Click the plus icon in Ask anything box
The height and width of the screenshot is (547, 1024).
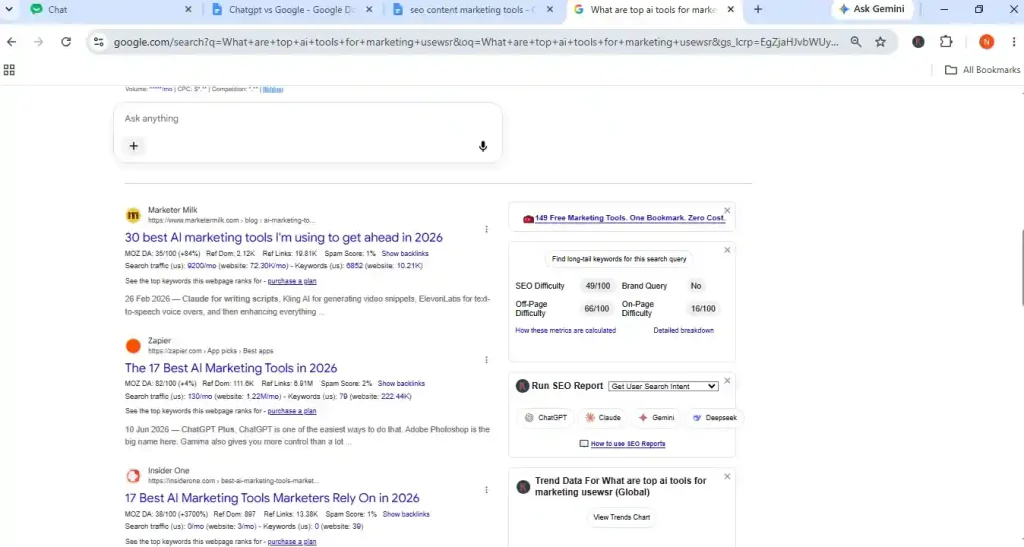[x=134, y=146]
